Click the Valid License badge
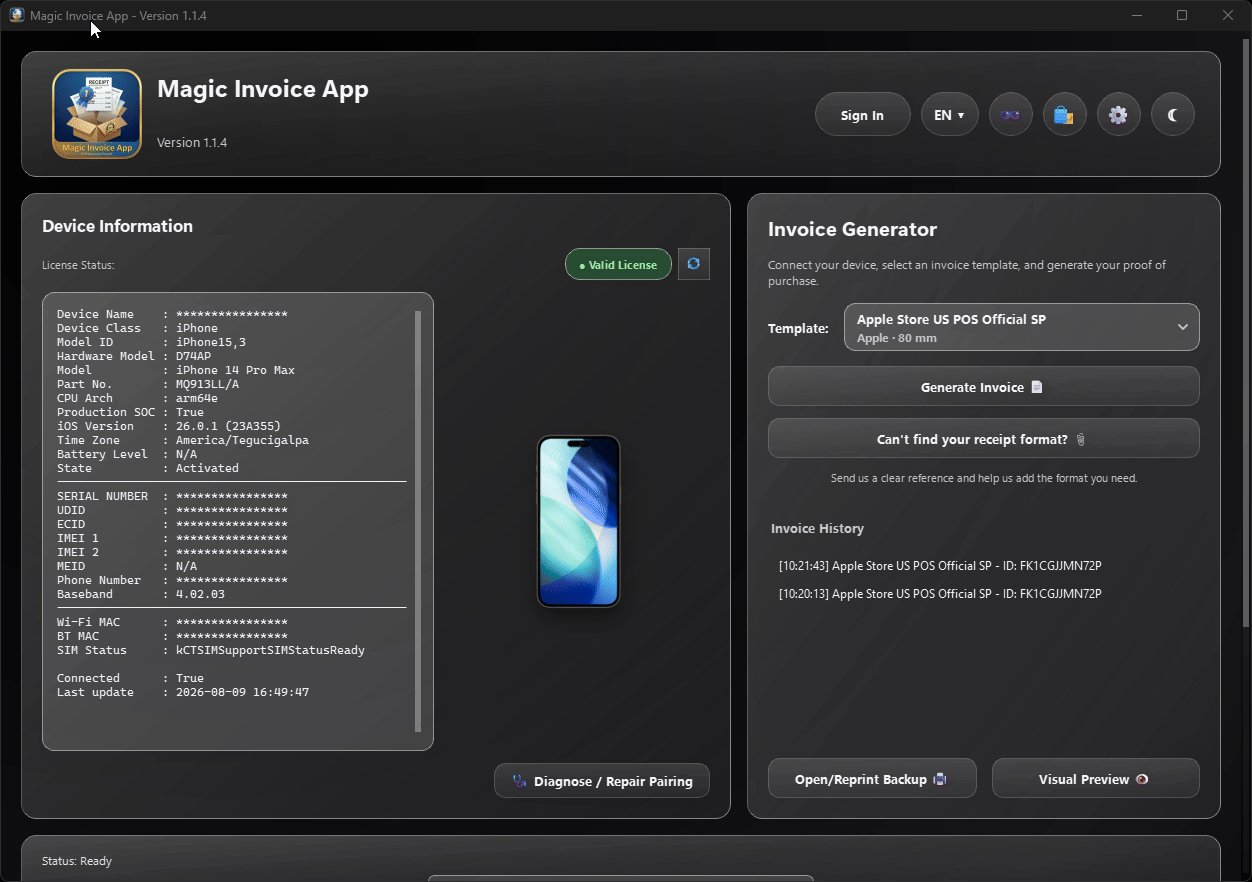 point(618,264)
